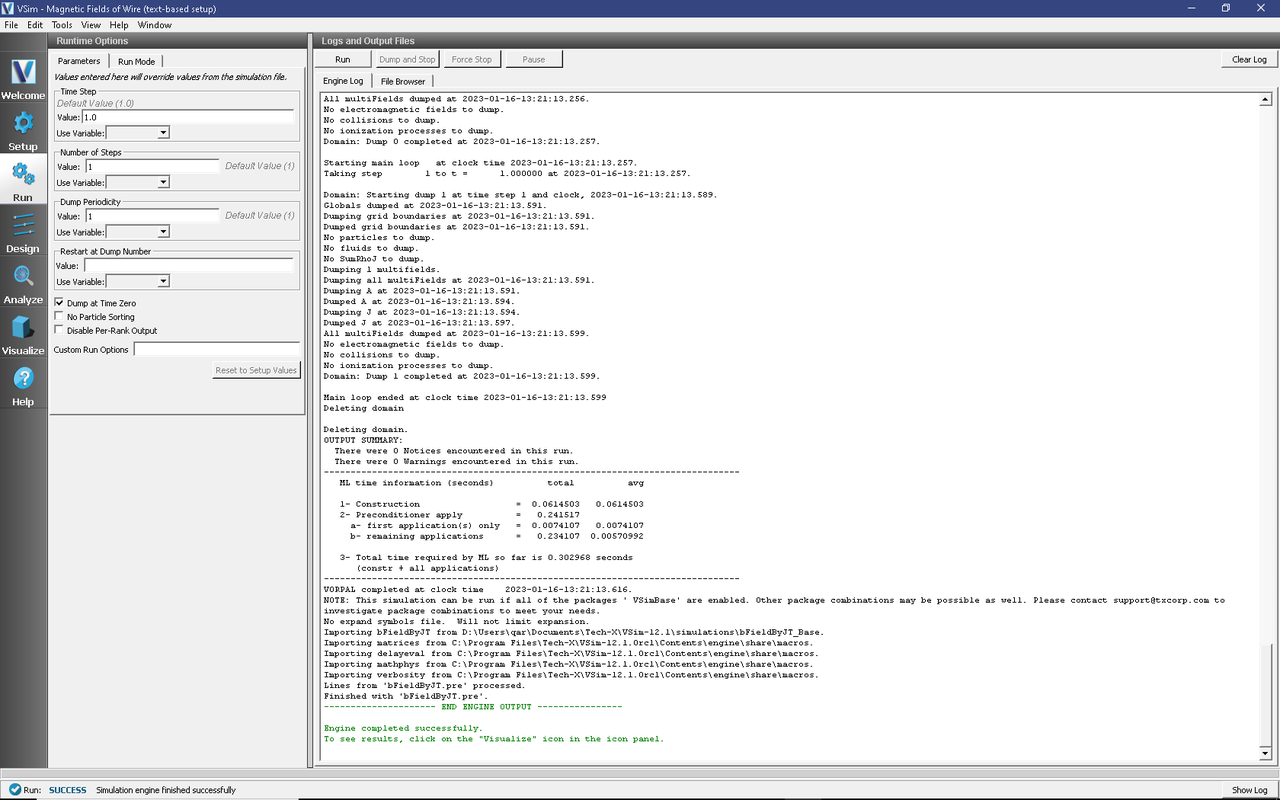Click the 'Engine completed successfully.' log line
The image size is (1280, 800).
(402, 728)
